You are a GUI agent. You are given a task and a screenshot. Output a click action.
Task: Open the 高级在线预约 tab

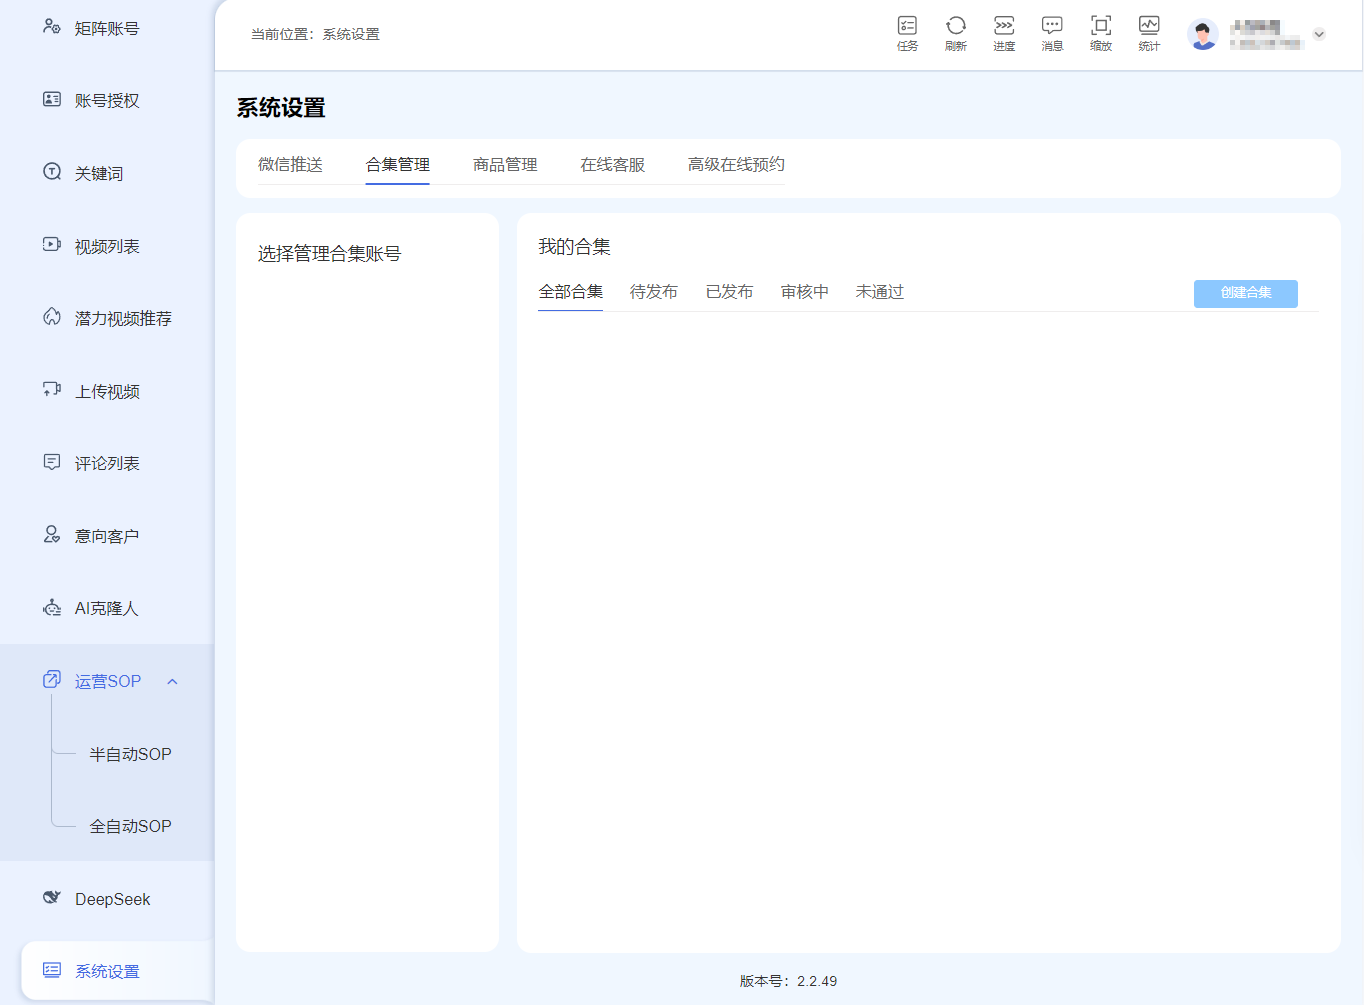tap(736, 165)
